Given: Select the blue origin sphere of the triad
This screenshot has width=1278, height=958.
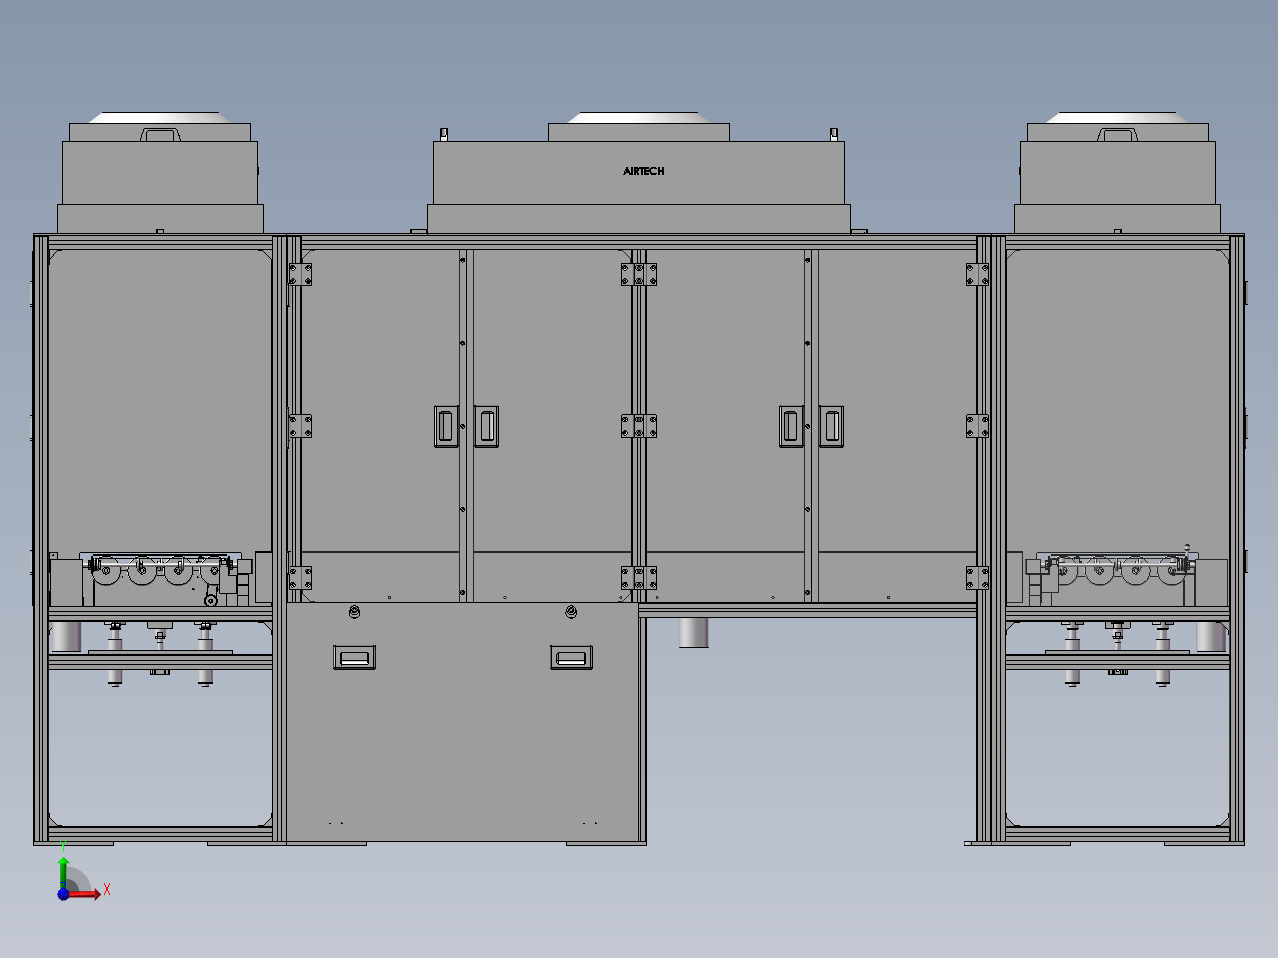Looking at the screenshot, I should click(x=63, y=894).
